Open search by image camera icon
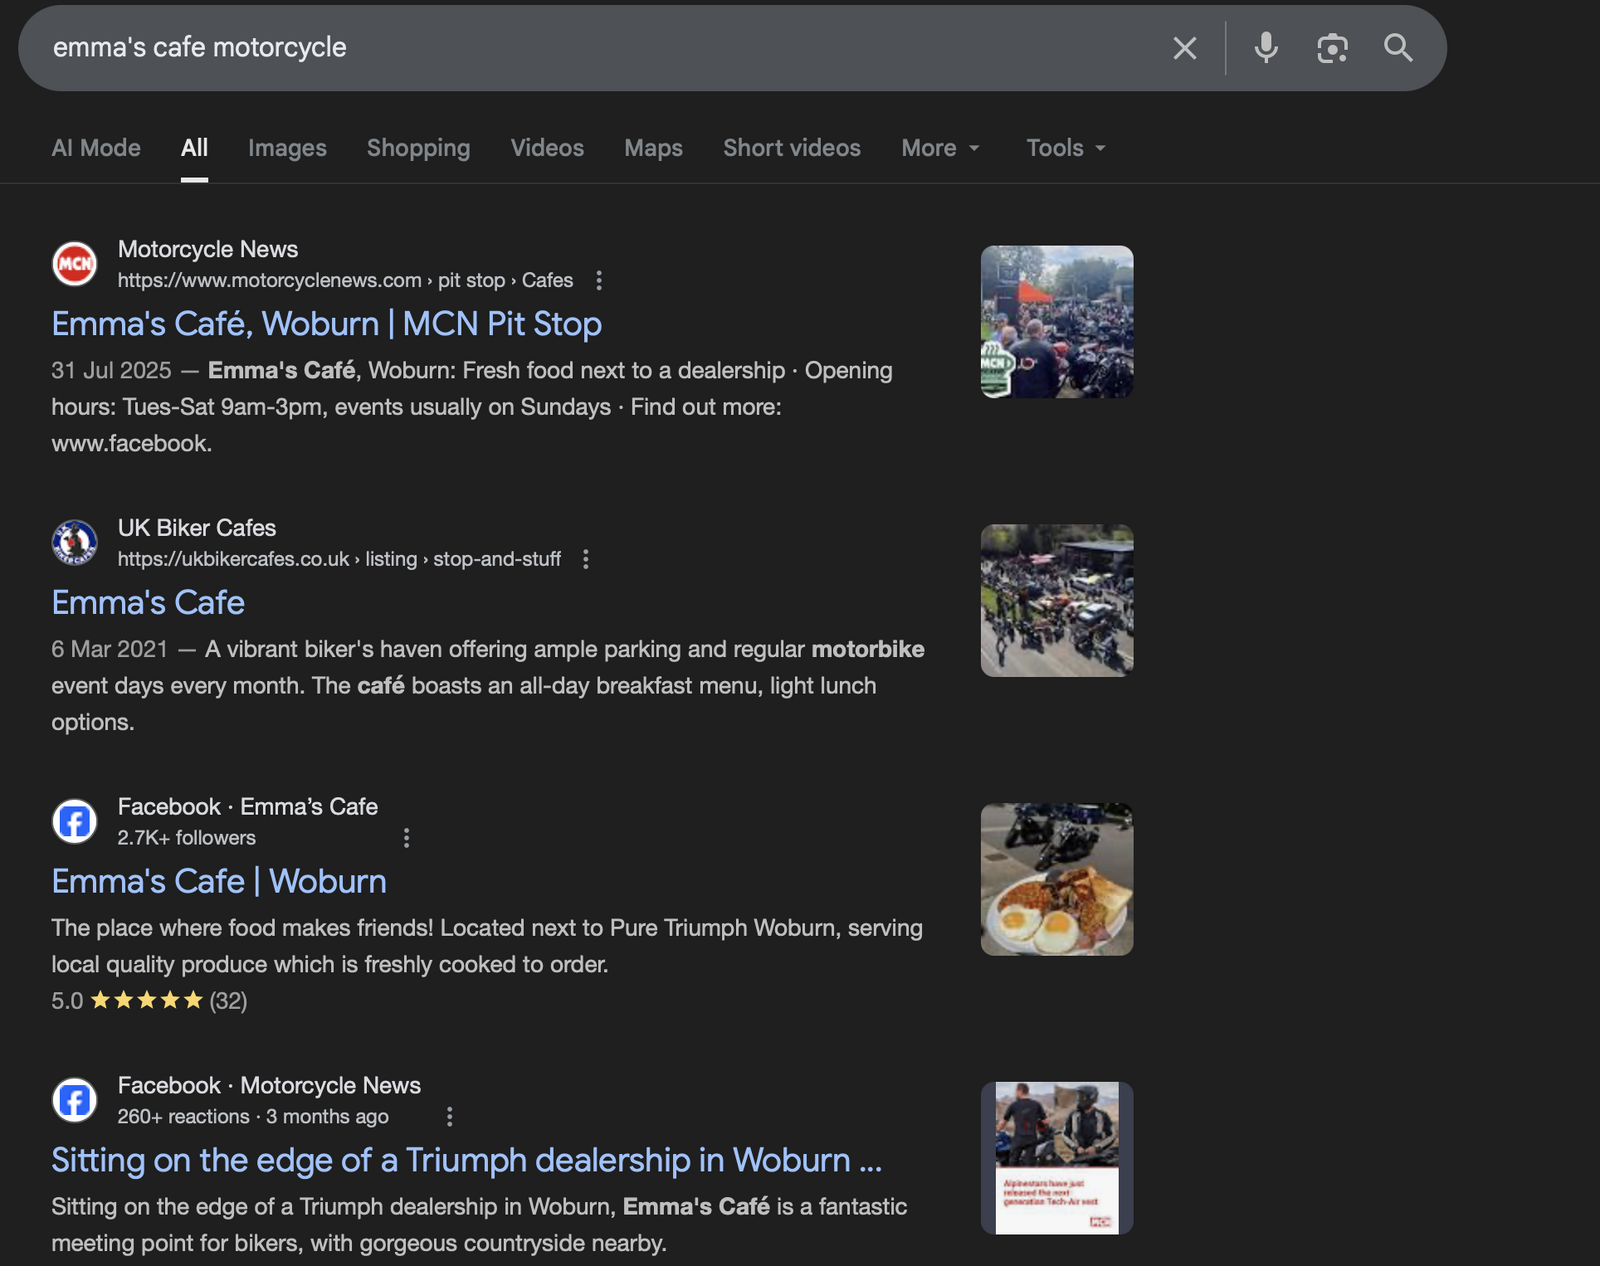Viewport: 1600px width, 1266px height. click(x=1332, y=48)
